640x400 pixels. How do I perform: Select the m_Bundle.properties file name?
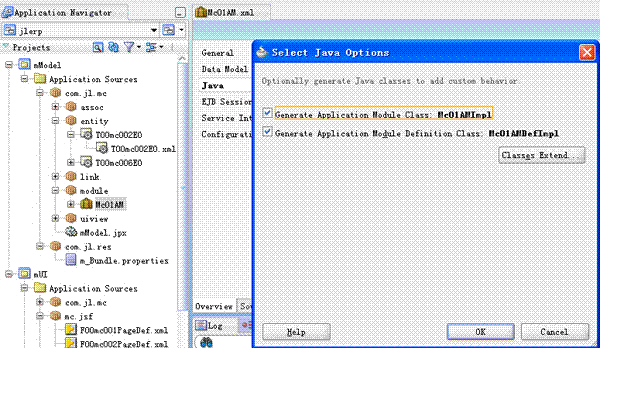pyautogui.click(x=124, y=260)
